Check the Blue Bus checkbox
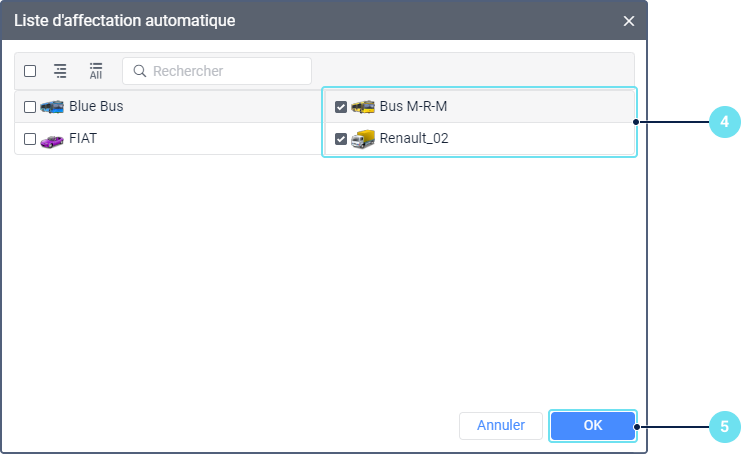 point(30,107)
